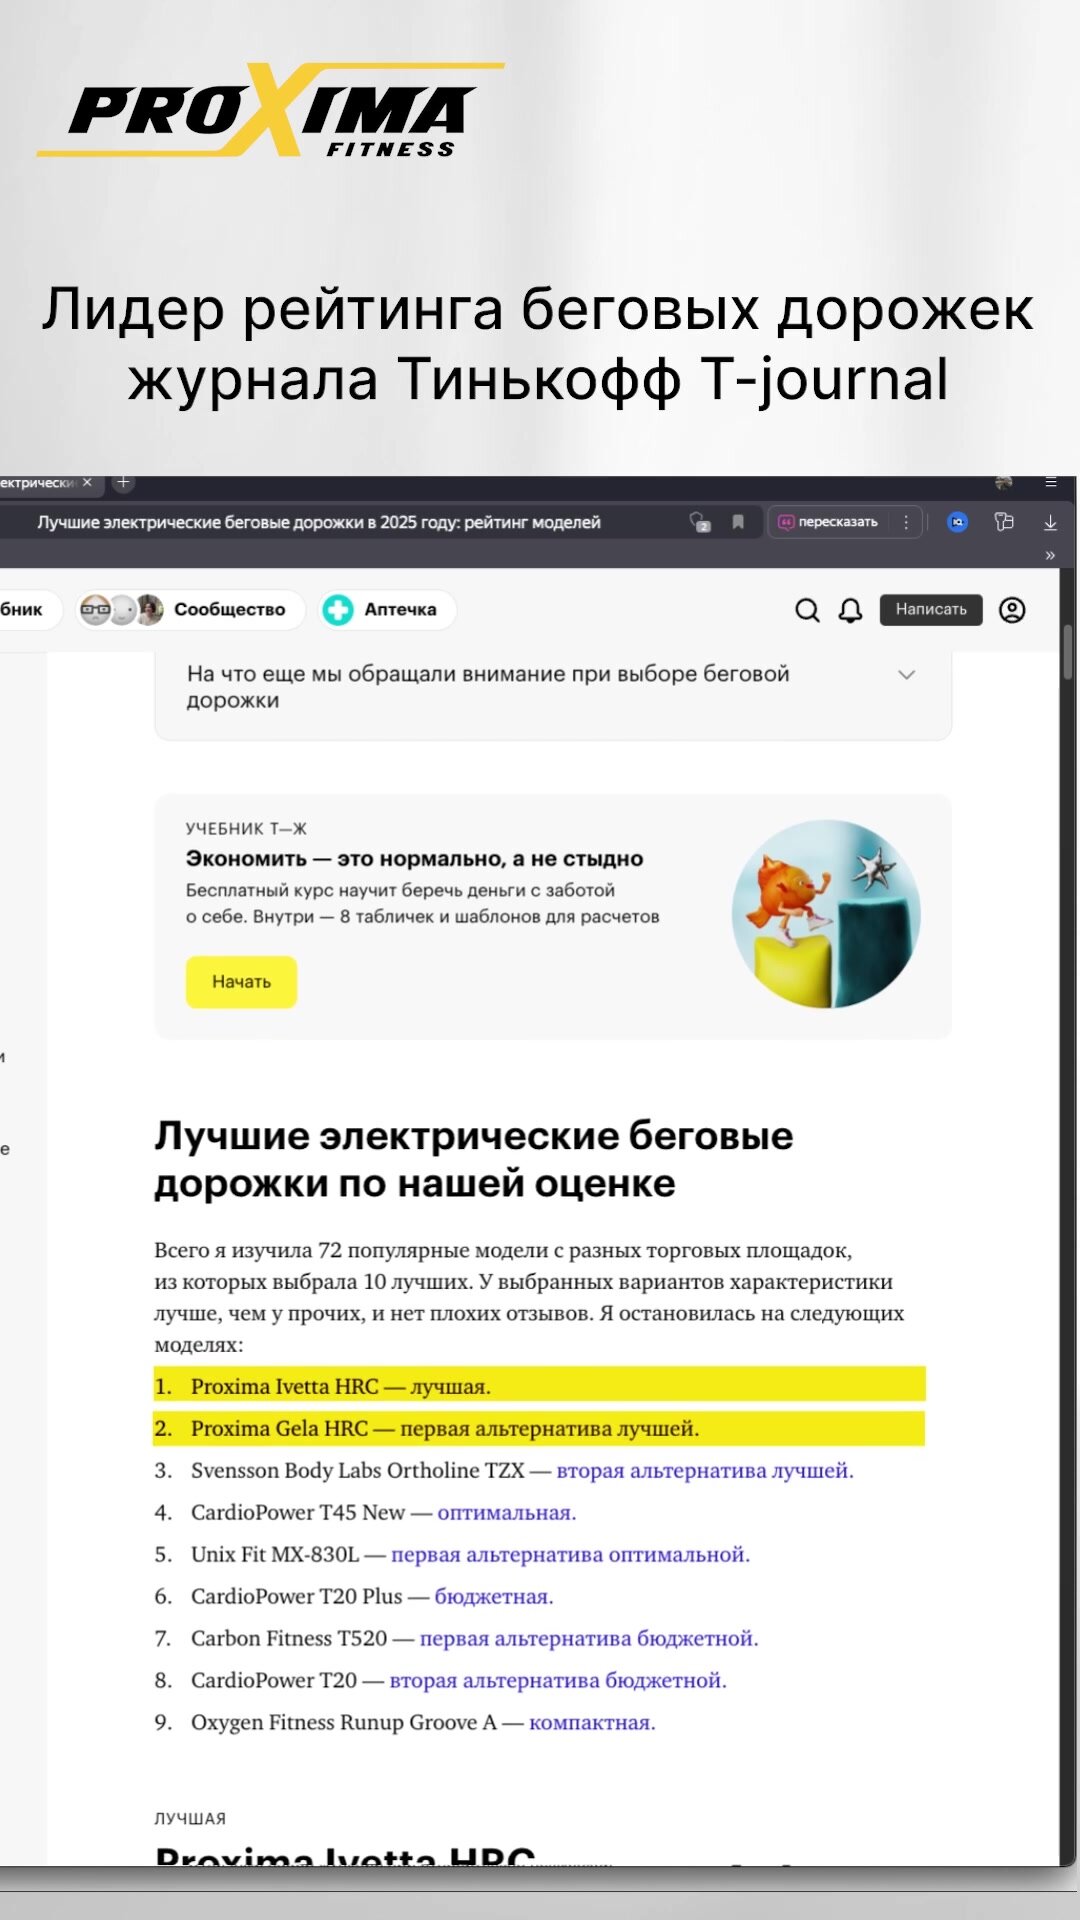Open the 'Сообщество' section
The height and width of the screenshot is (1920, 1080).
click(190, 609)
